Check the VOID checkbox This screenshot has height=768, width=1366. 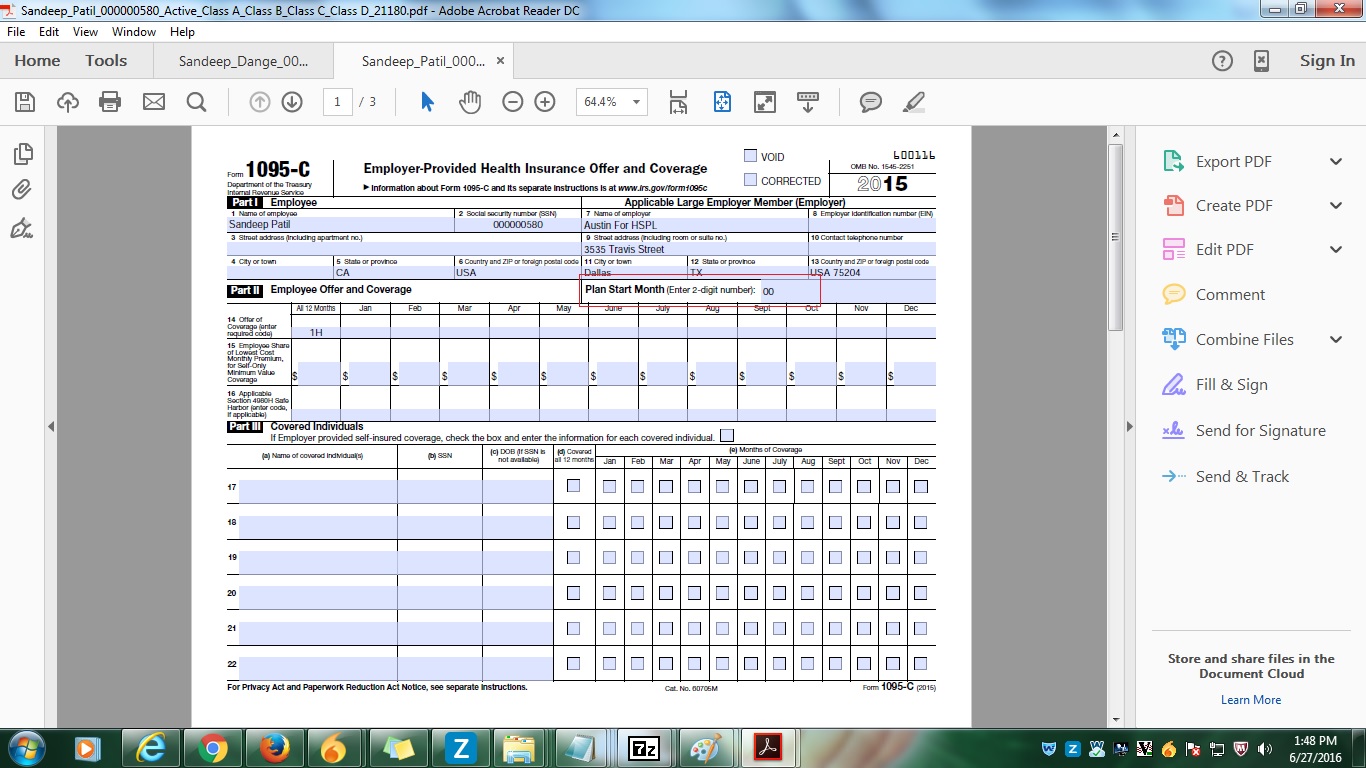[x=751, y=156]
